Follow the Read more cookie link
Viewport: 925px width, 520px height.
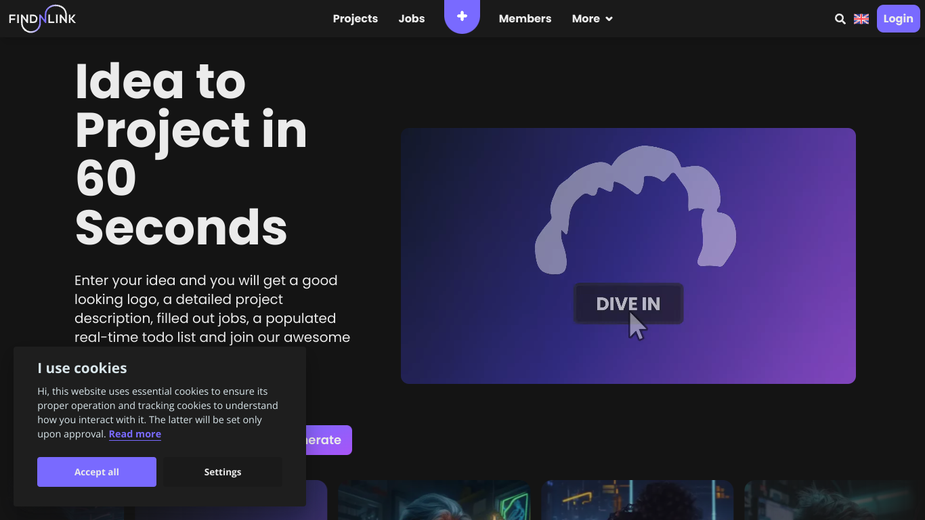[135, 434]
